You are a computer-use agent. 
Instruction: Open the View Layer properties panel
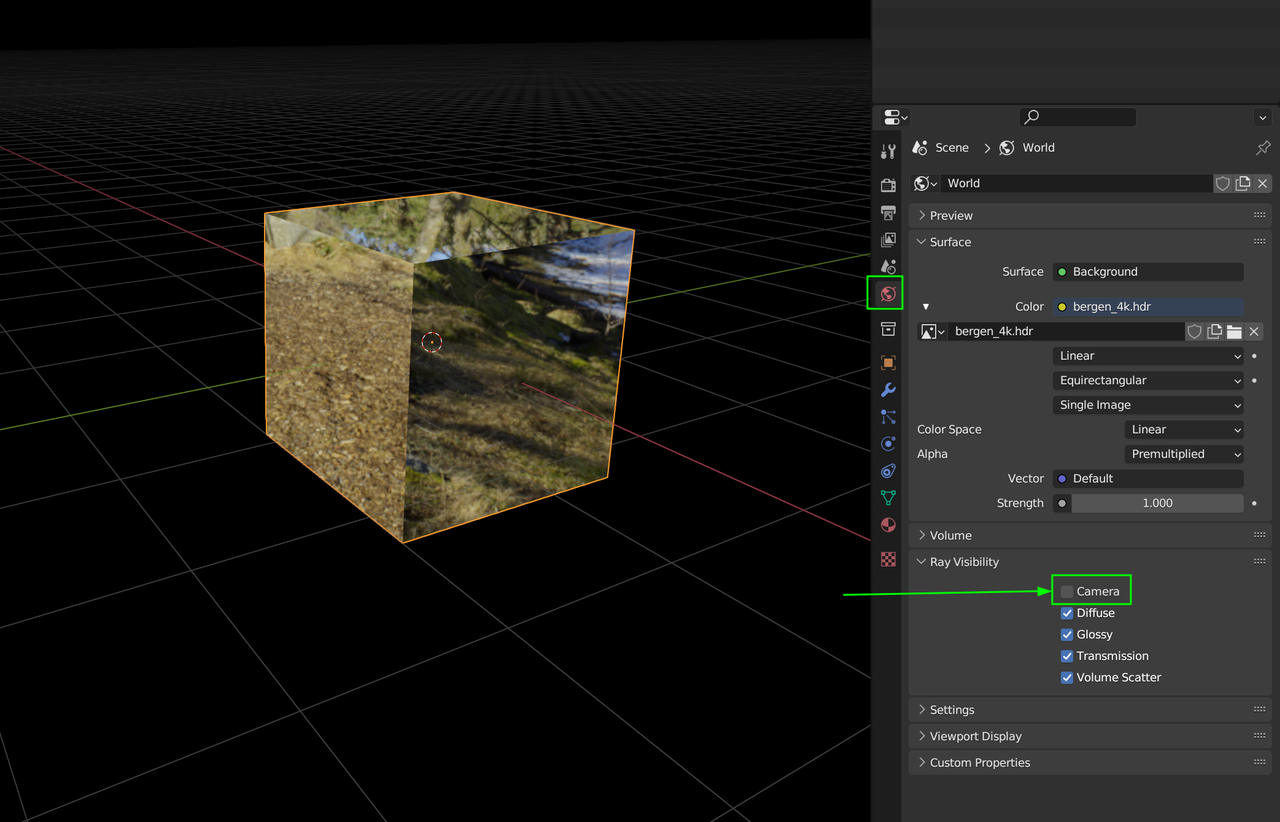tap(888, 240)
